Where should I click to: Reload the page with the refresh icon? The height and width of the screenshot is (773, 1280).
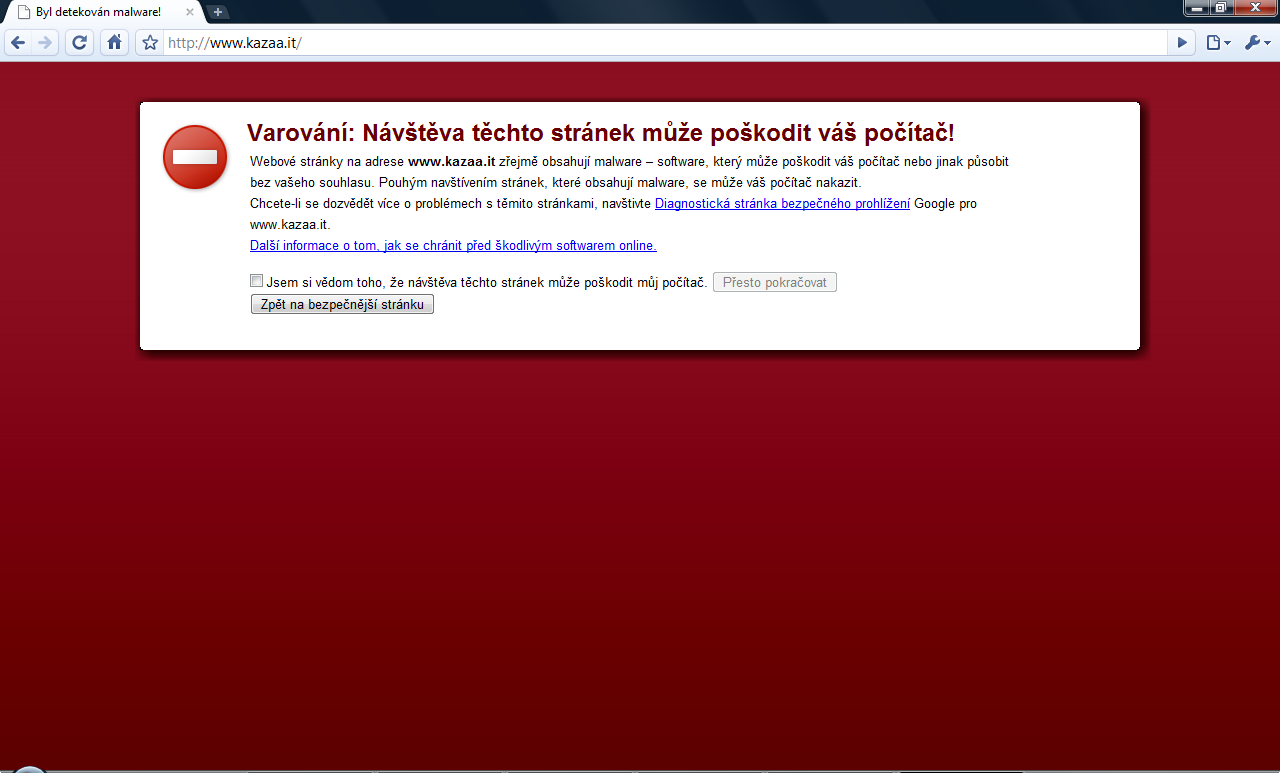pos(80,42)
